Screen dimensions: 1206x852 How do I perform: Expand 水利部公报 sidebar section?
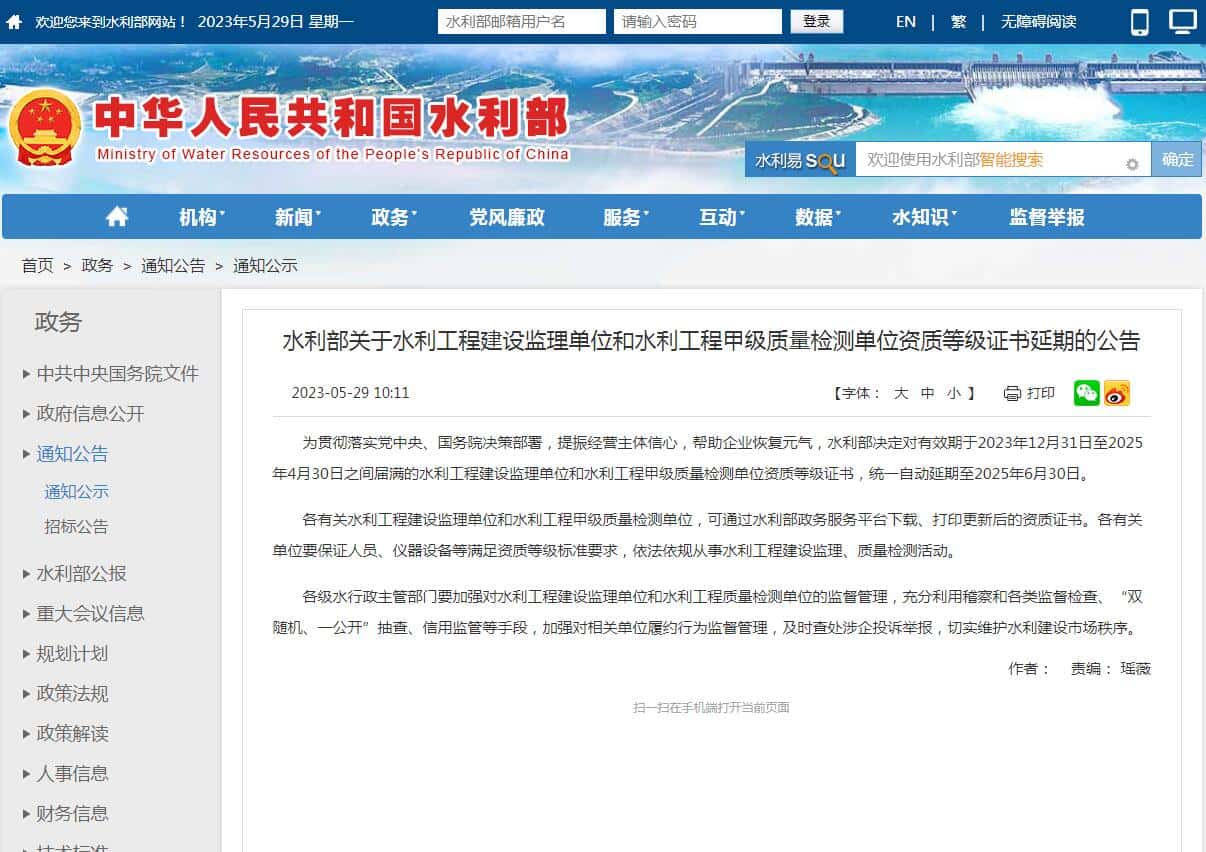pyautogui.click(x=81, y=574)
